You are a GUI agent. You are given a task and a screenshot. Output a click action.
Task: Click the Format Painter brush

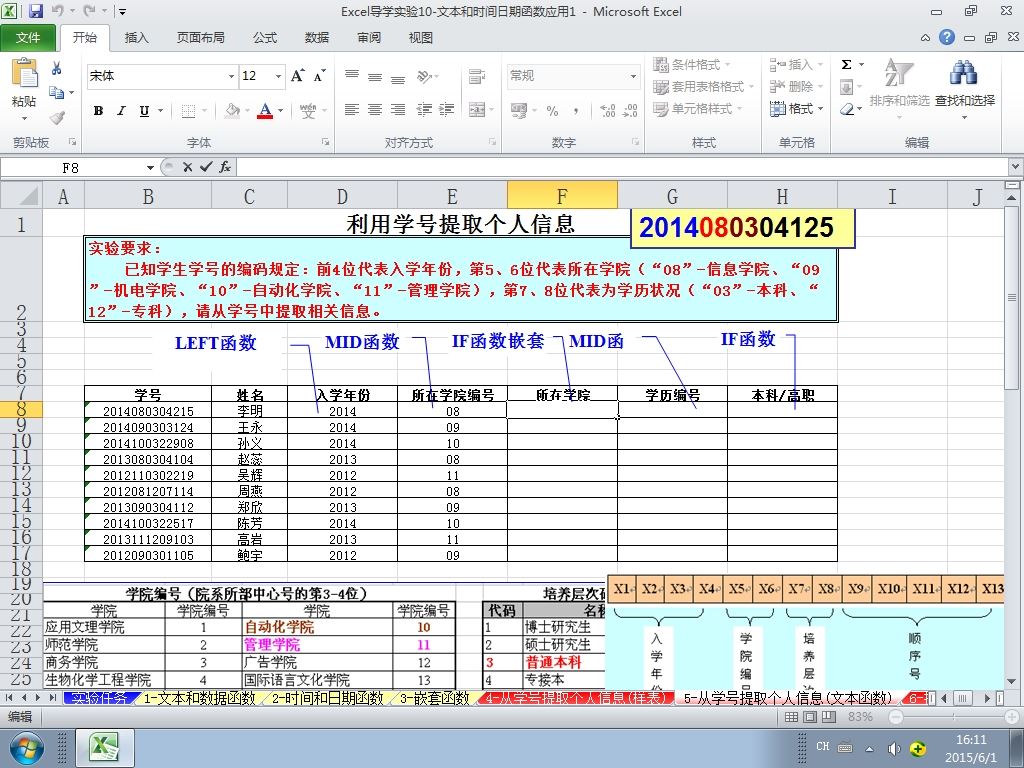57,118
